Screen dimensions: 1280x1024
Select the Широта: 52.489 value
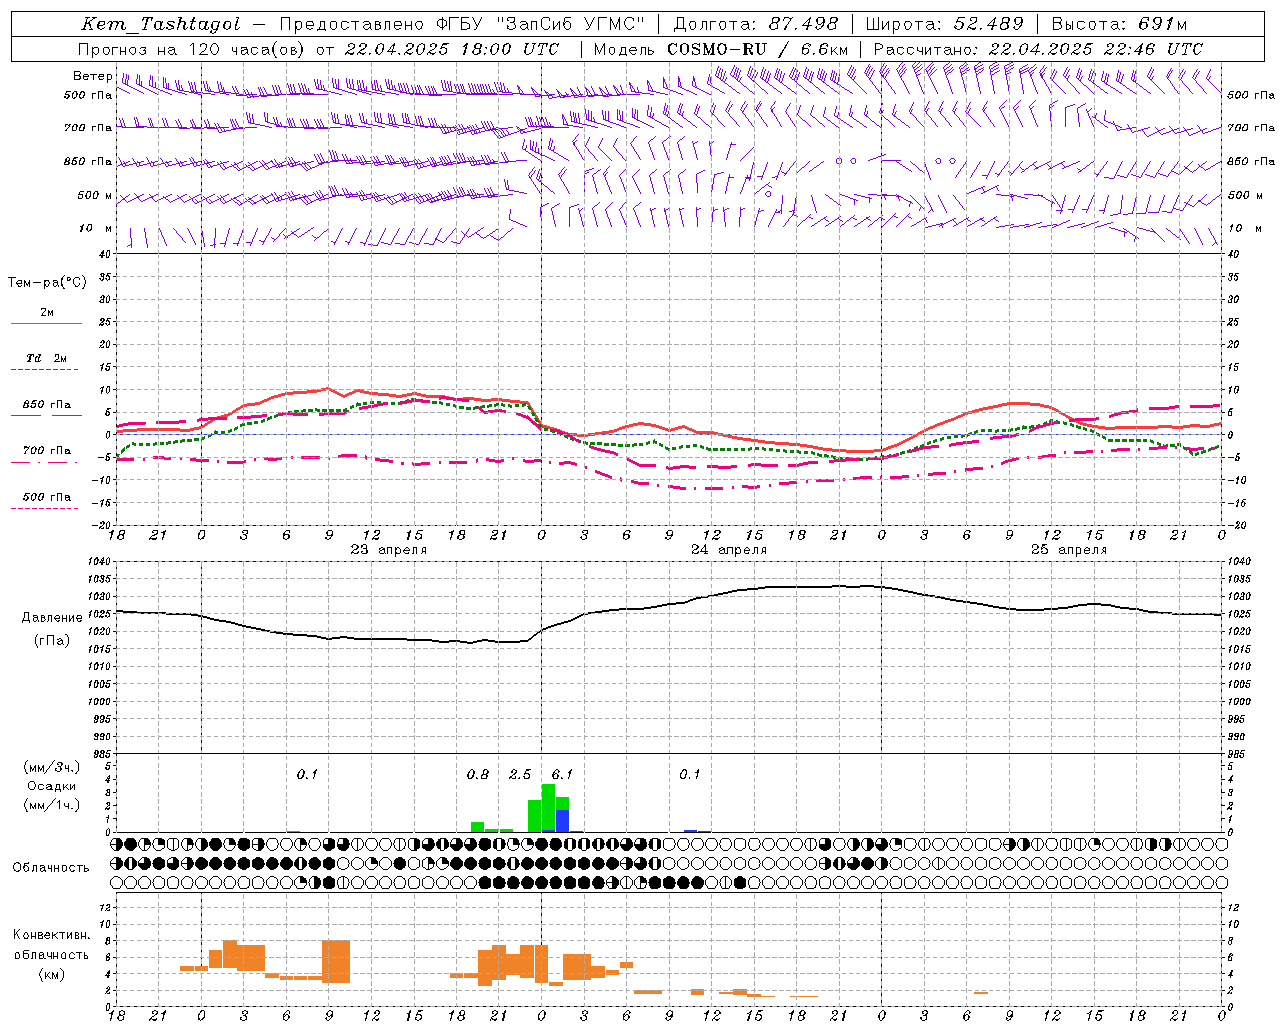[x=944, y=24]
